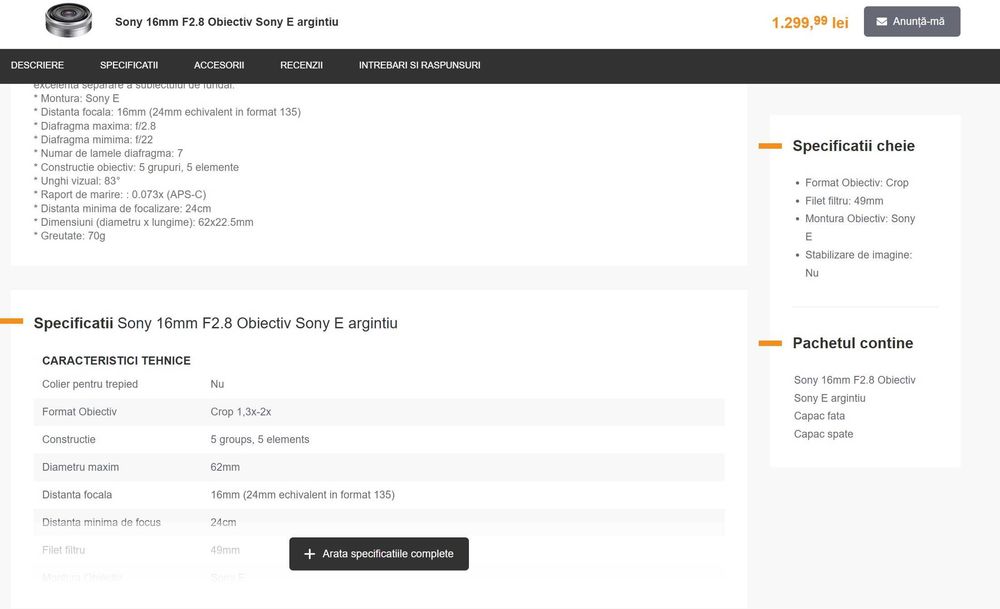1000x609 pixels.
Task: Click '* Greutate: 70g' line
Action: (x=70, y=236)
